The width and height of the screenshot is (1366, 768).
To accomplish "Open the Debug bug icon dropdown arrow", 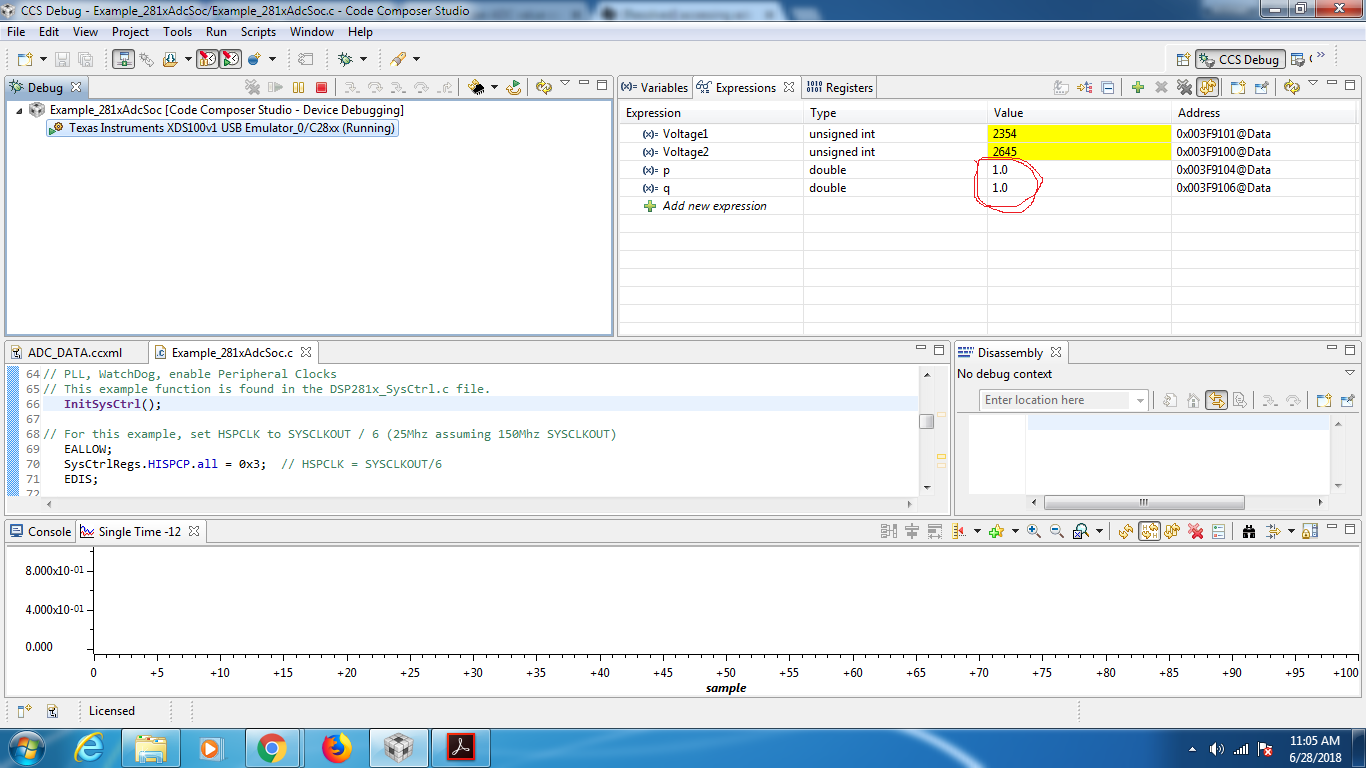I will [x=363, y=59].
